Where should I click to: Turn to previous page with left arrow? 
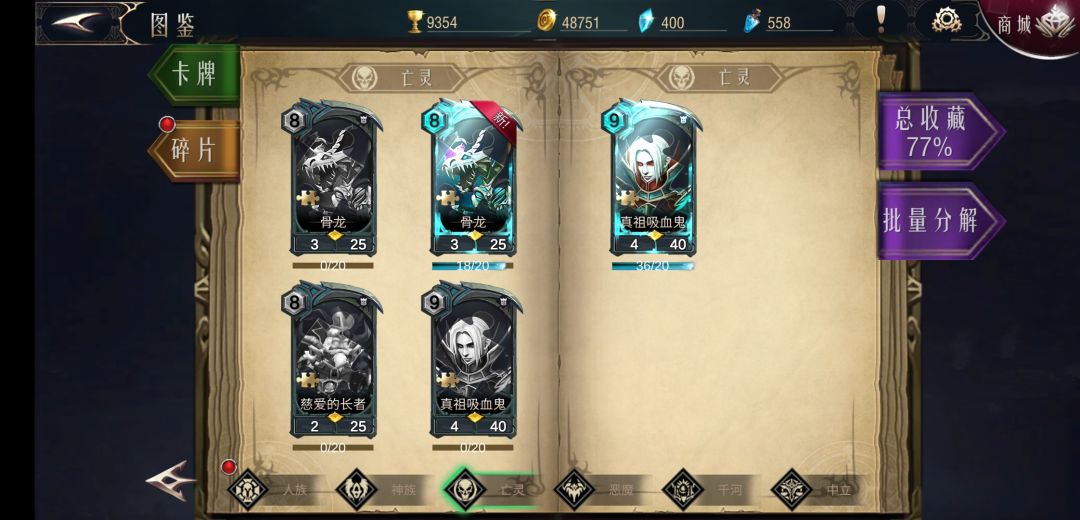tap(170, 480)
